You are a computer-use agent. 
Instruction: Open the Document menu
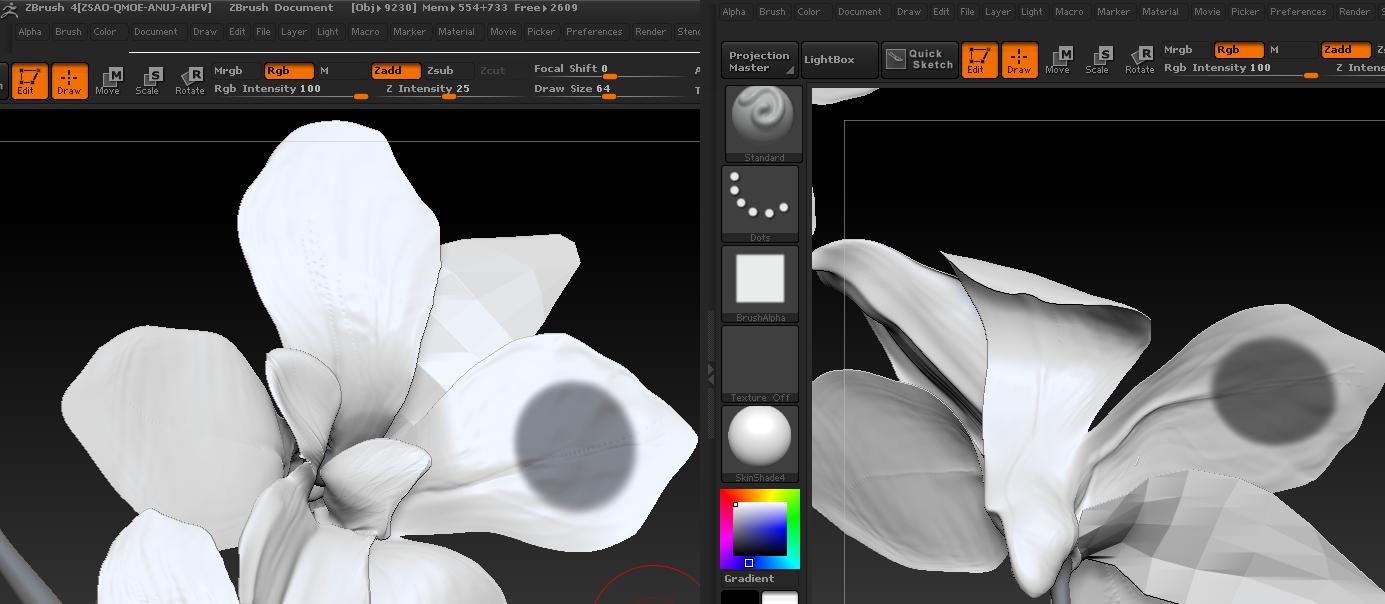pos(860,11)
